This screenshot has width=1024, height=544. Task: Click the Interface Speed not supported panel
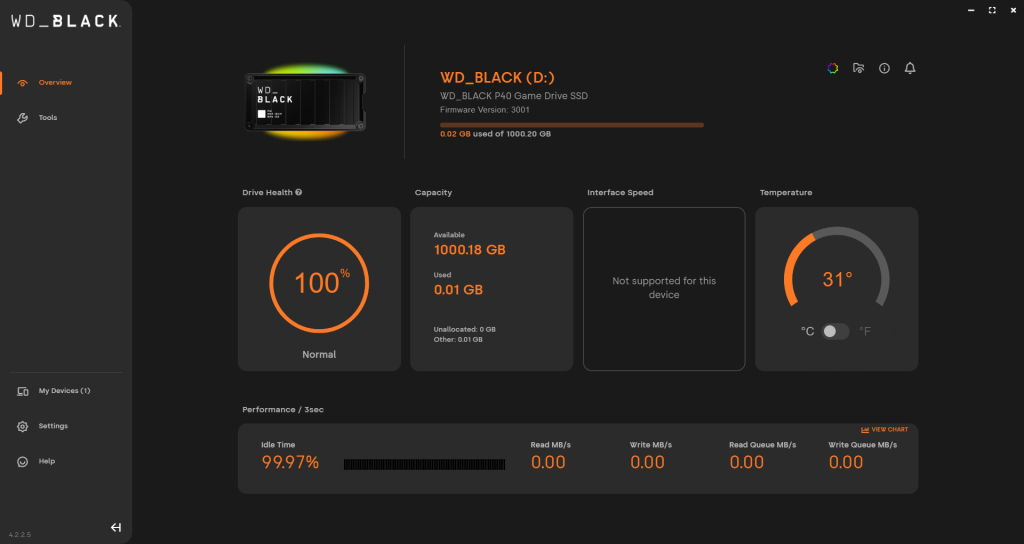pos(664,289)
